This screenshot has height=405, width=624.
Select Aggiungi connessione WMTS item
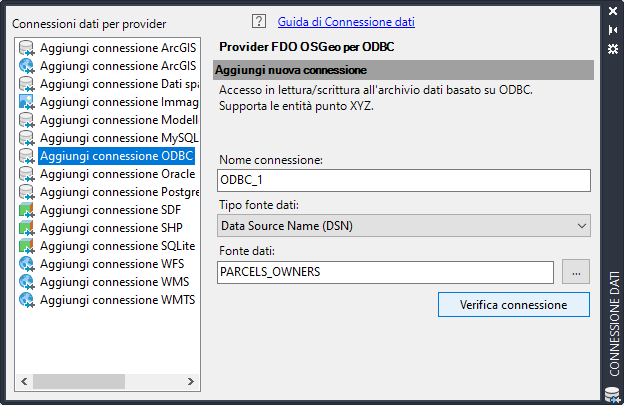(117, 300)
